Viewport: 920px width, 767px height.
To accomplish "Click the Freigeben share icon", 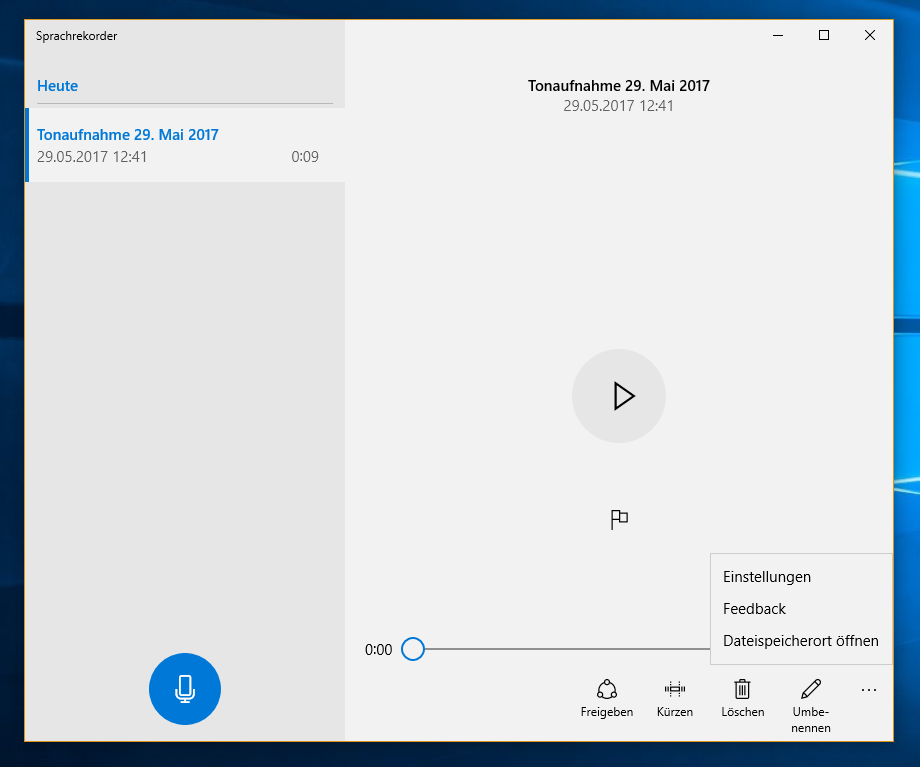I will coord(606,697).
